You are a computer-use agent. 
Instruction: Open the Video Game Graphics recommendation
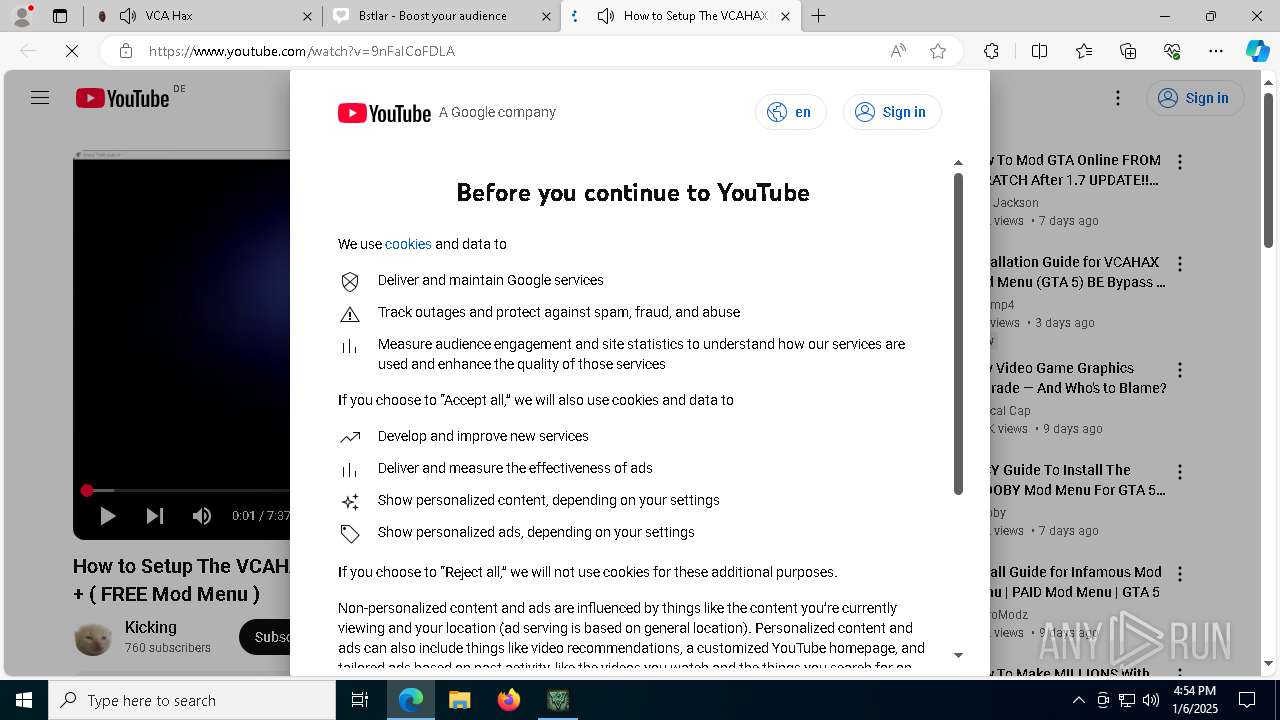pyautogui.click(x=1078, y=378)
